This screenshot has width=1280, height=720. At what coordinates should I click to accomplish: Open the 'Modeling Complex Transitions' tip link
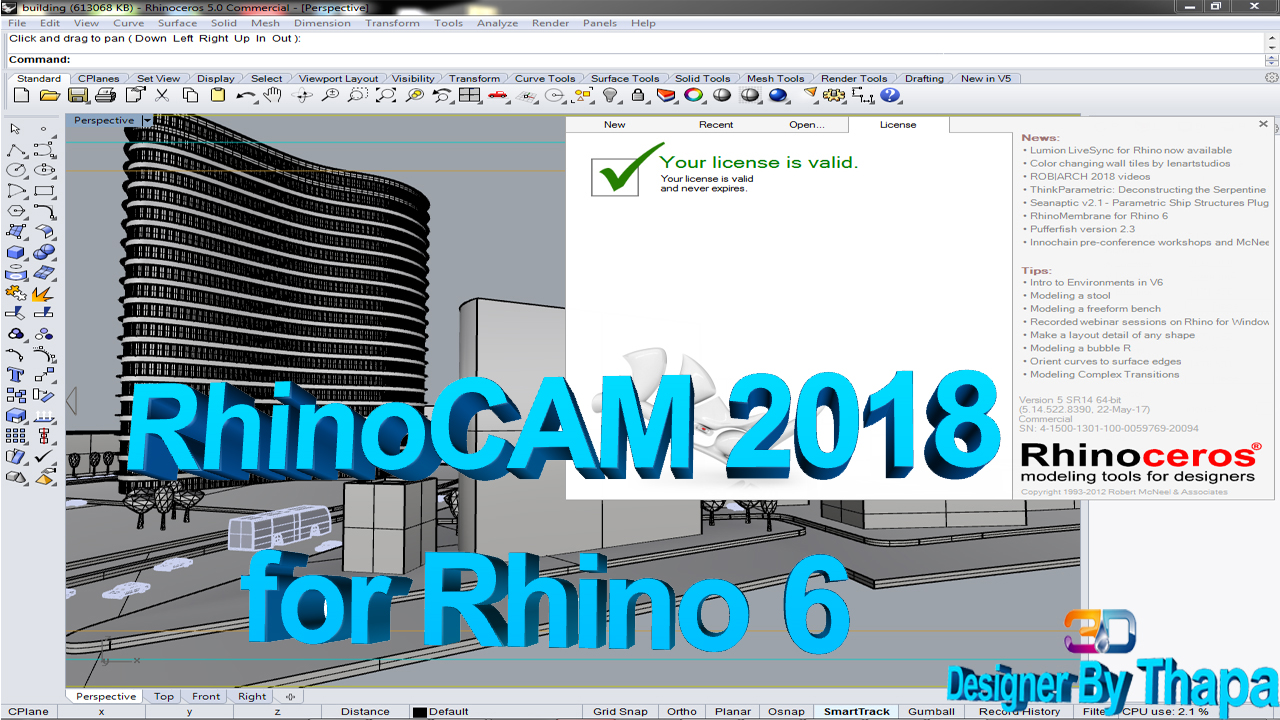click(x=1104, y=375)
